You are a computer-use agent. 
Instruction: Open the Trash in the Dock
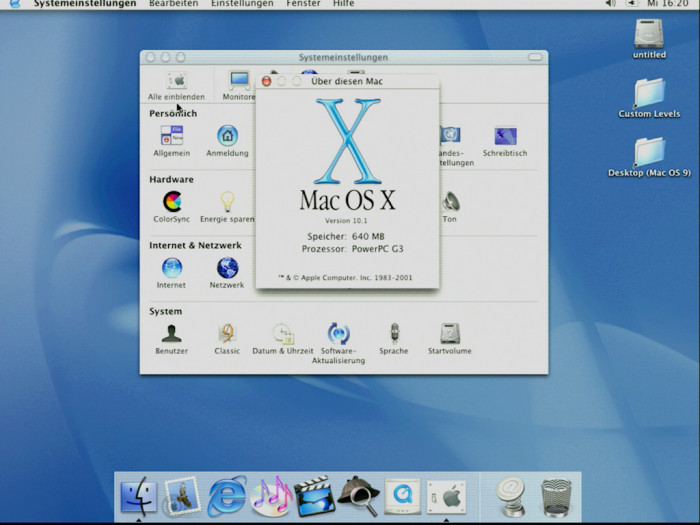pos(556,497)
